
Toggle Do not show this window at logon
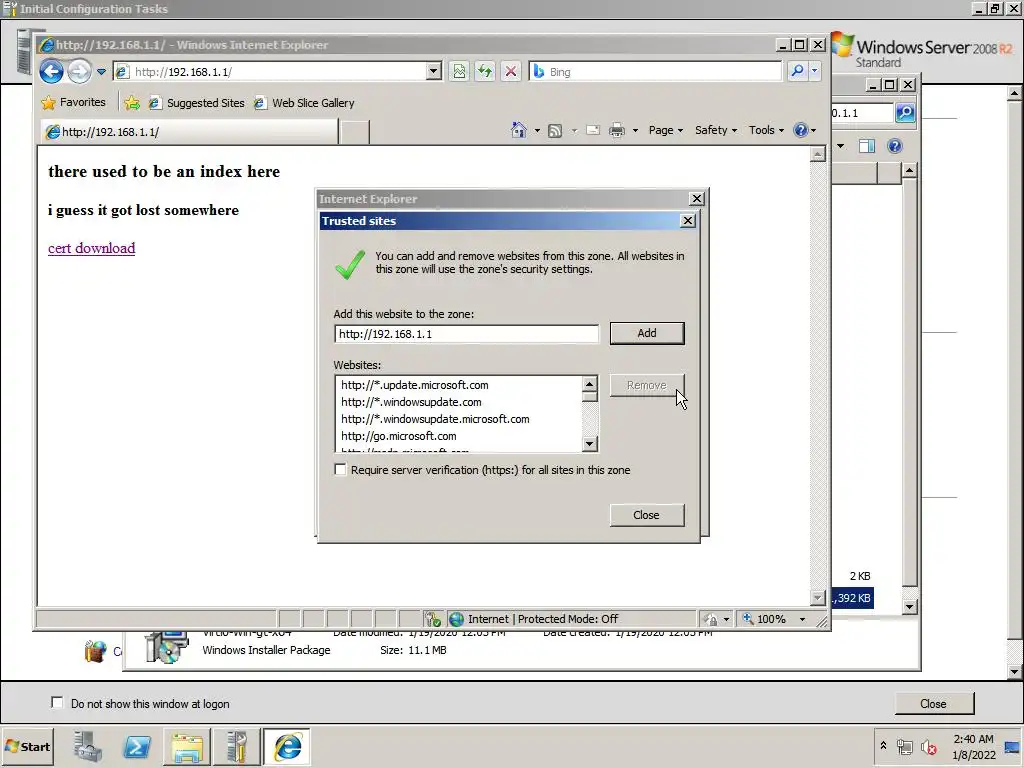[x=57, y=703]
